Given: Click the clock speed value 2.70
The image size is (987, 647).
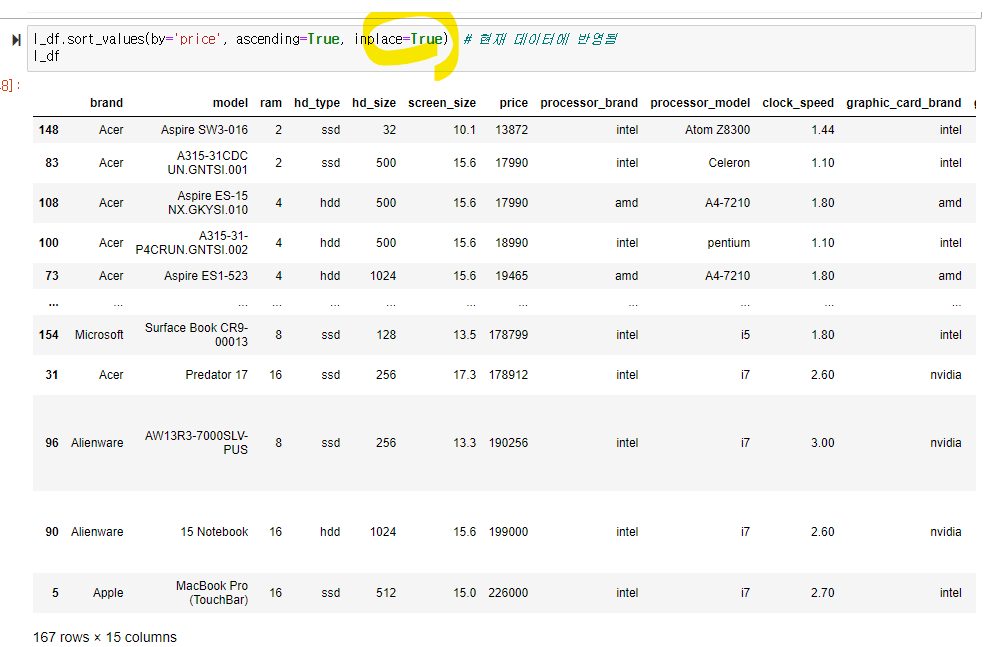Looking at the screenshot, I should pos(822,593).
